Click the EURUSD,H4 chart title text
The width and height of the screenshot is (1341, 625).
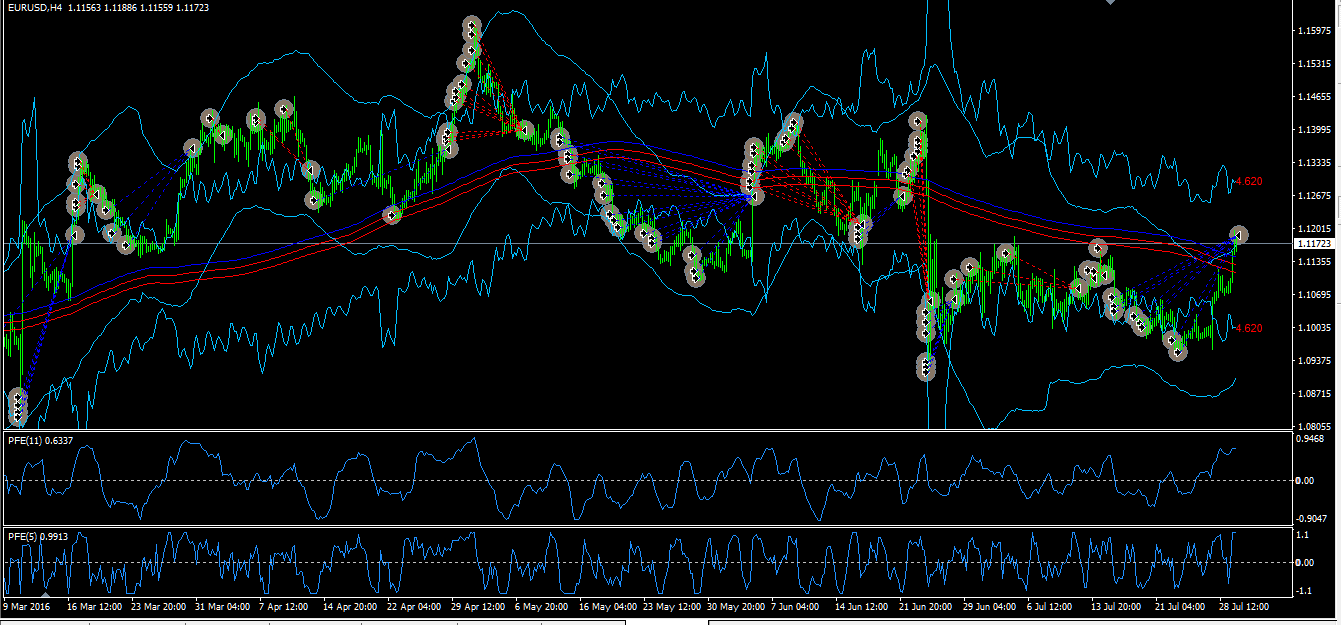point(34,8)
